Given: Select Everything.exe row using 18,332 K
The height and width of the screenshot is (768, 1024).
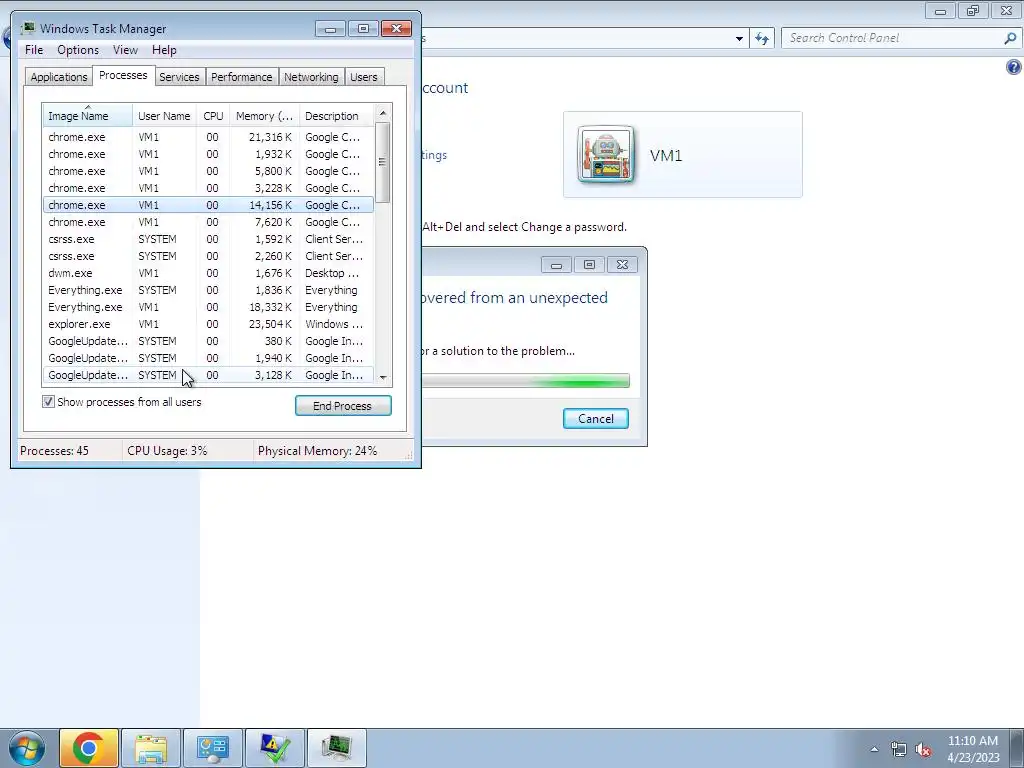Looking at the screenshot, I should click(x=208, y=307).
